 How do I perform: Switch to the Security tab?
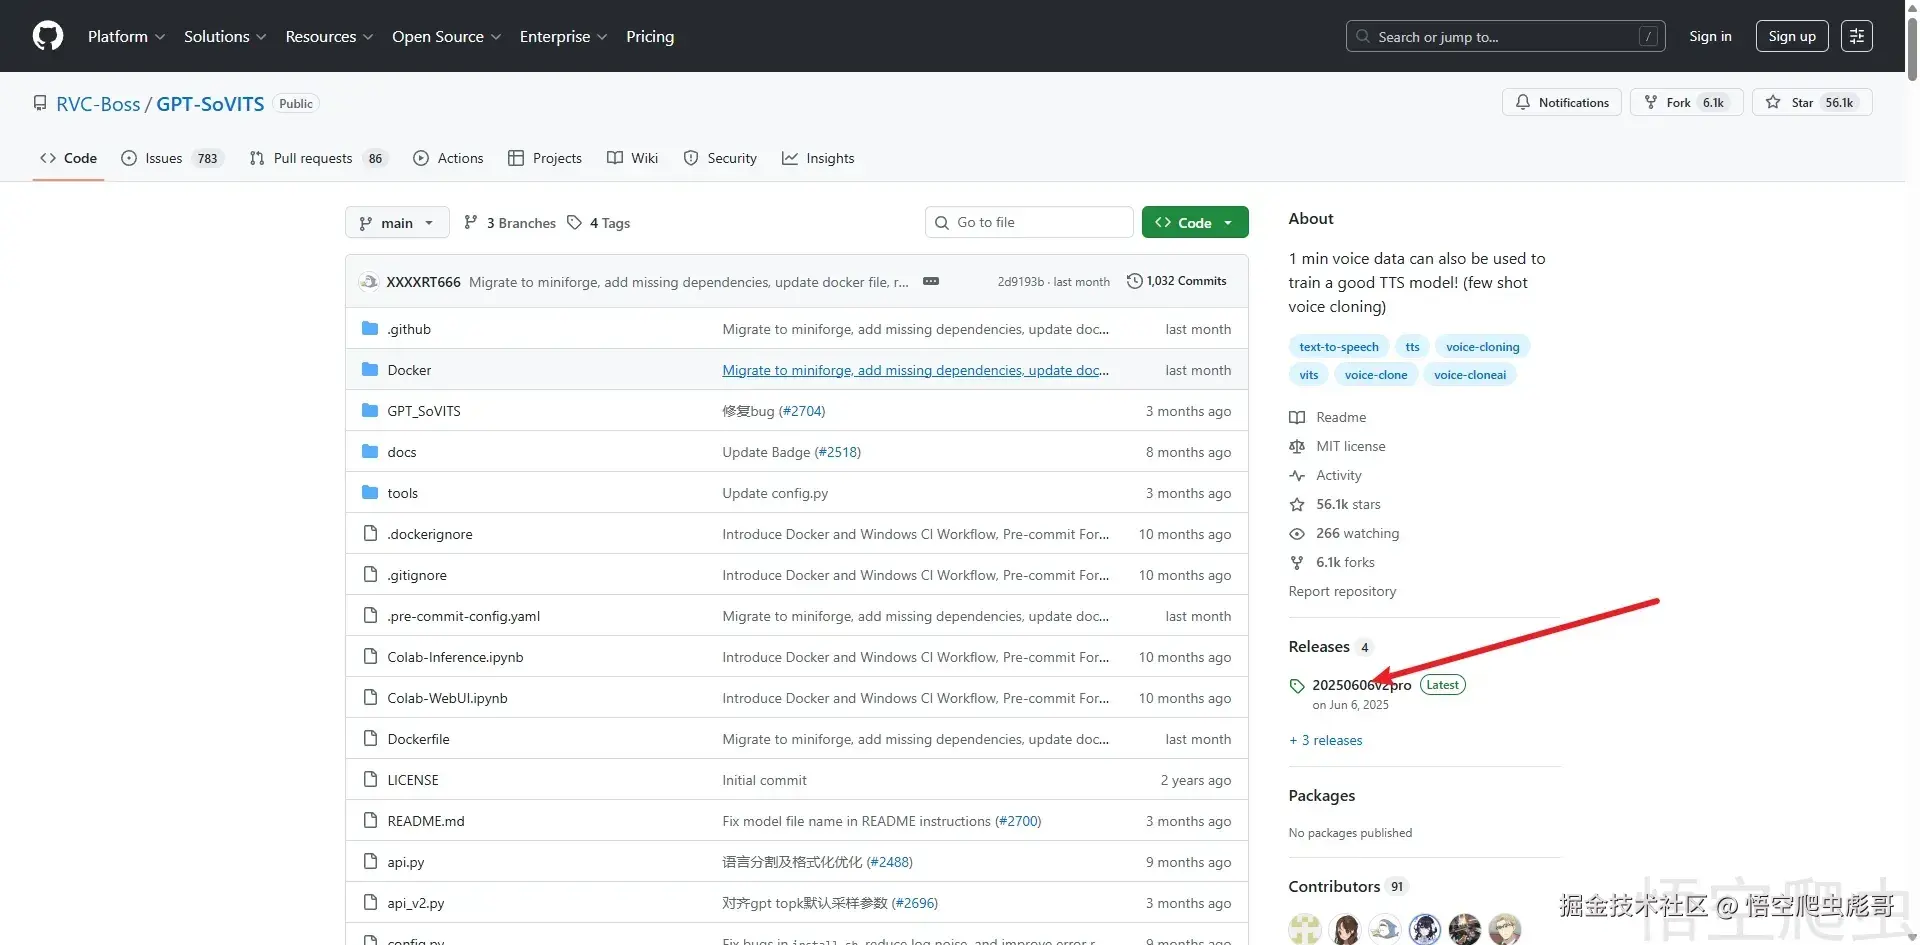tap(720, 158)
